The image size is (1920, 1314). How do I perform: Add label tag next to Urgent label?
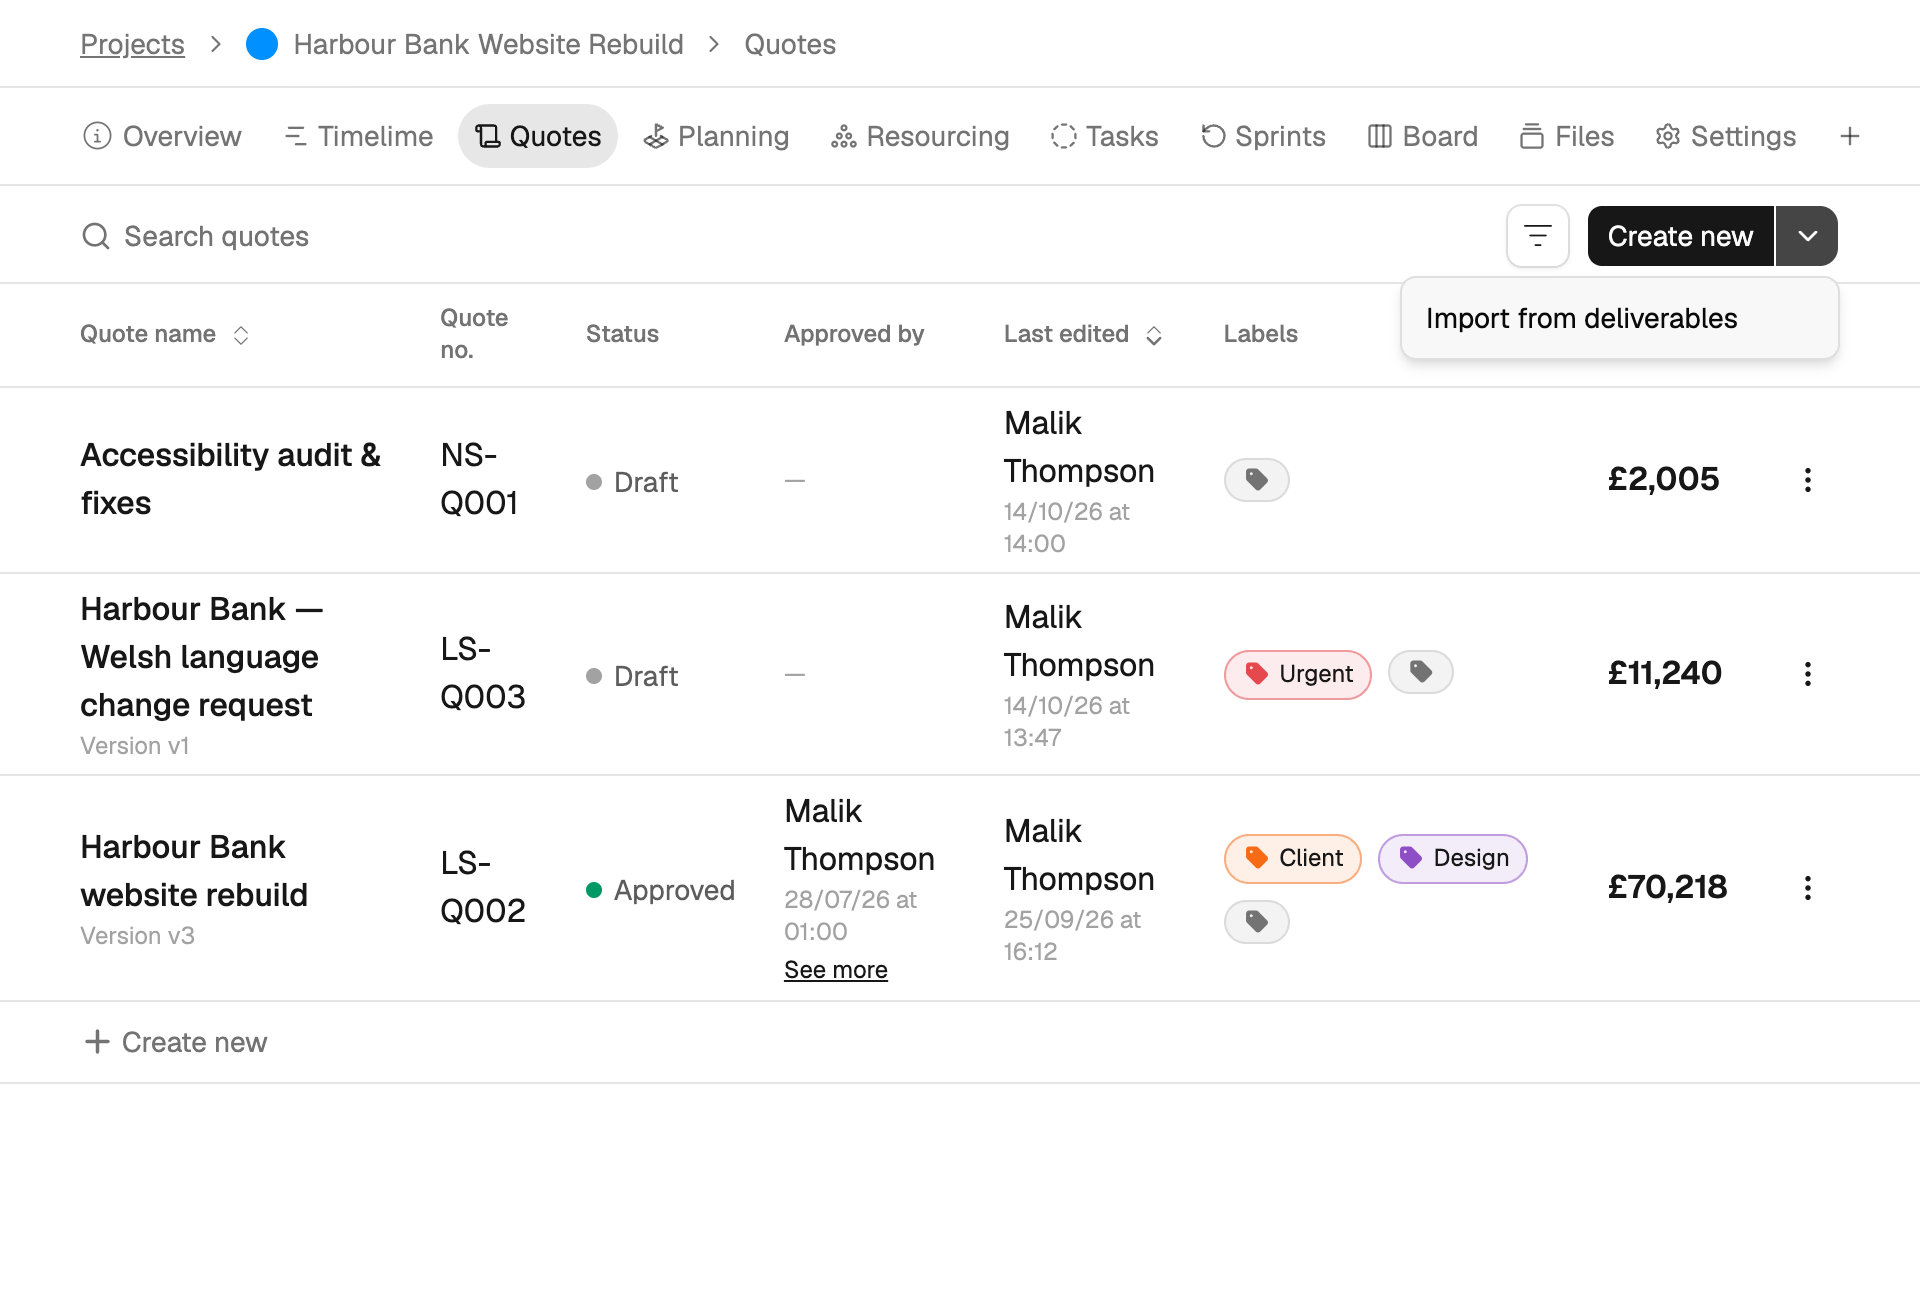tap(1420, 672)
